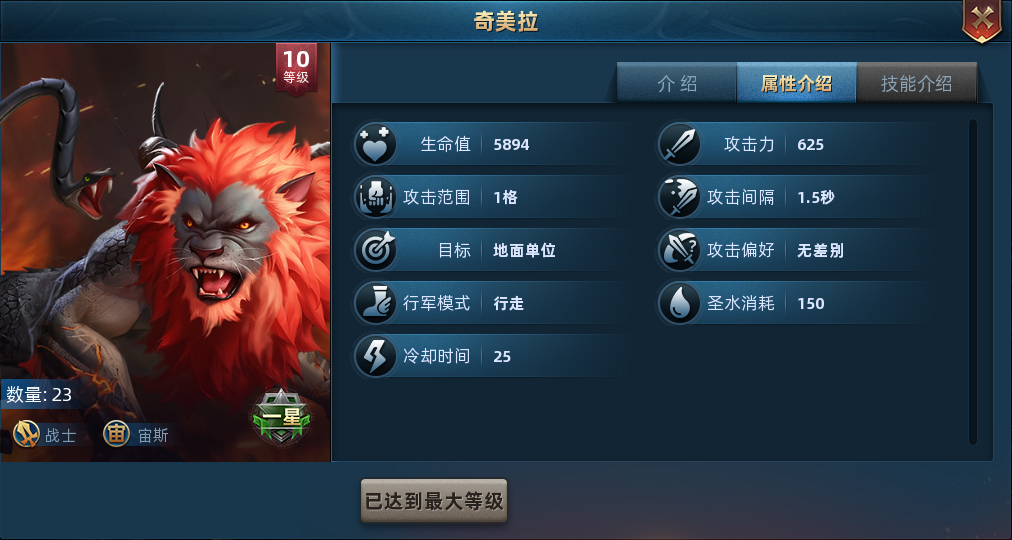Tap the Chimera lion portrait artwork
The image size is (1012, 540).
(165, 252)
